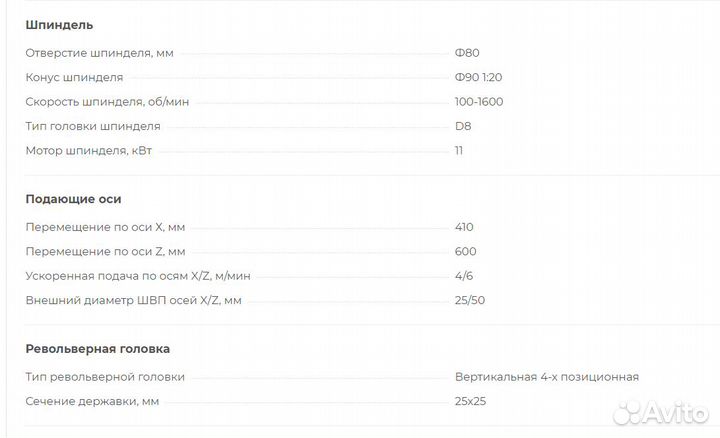Click the Avito watermark text
The image size is (720, 438).
[x=679, y=412]
